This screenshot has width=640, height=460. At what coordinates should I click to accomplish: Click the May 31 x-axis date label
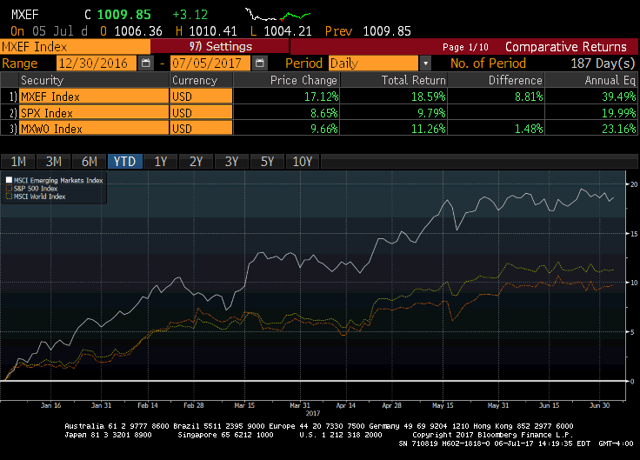point(498,405)
